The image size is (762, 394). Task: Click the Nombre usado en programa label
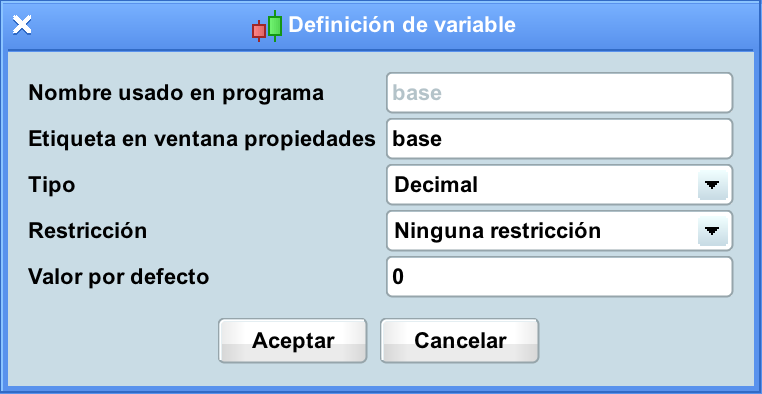click(x=176, y=93)
